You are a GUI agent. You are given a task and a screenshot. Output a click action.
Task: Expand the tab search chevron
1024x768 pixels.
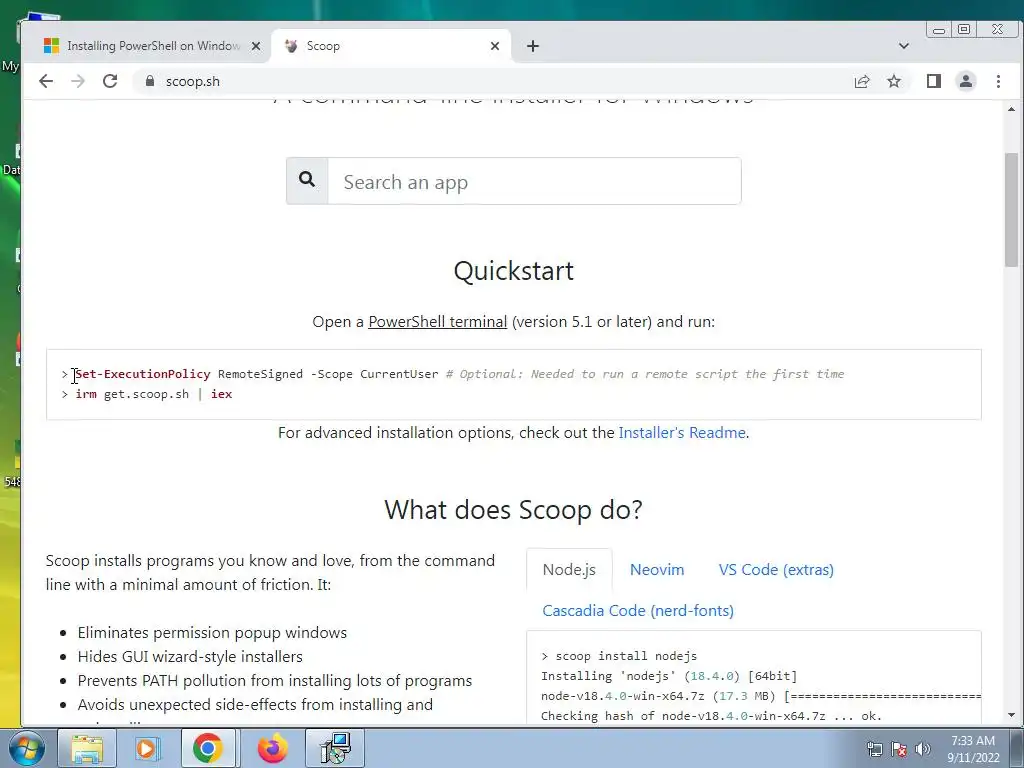[904, 46]
